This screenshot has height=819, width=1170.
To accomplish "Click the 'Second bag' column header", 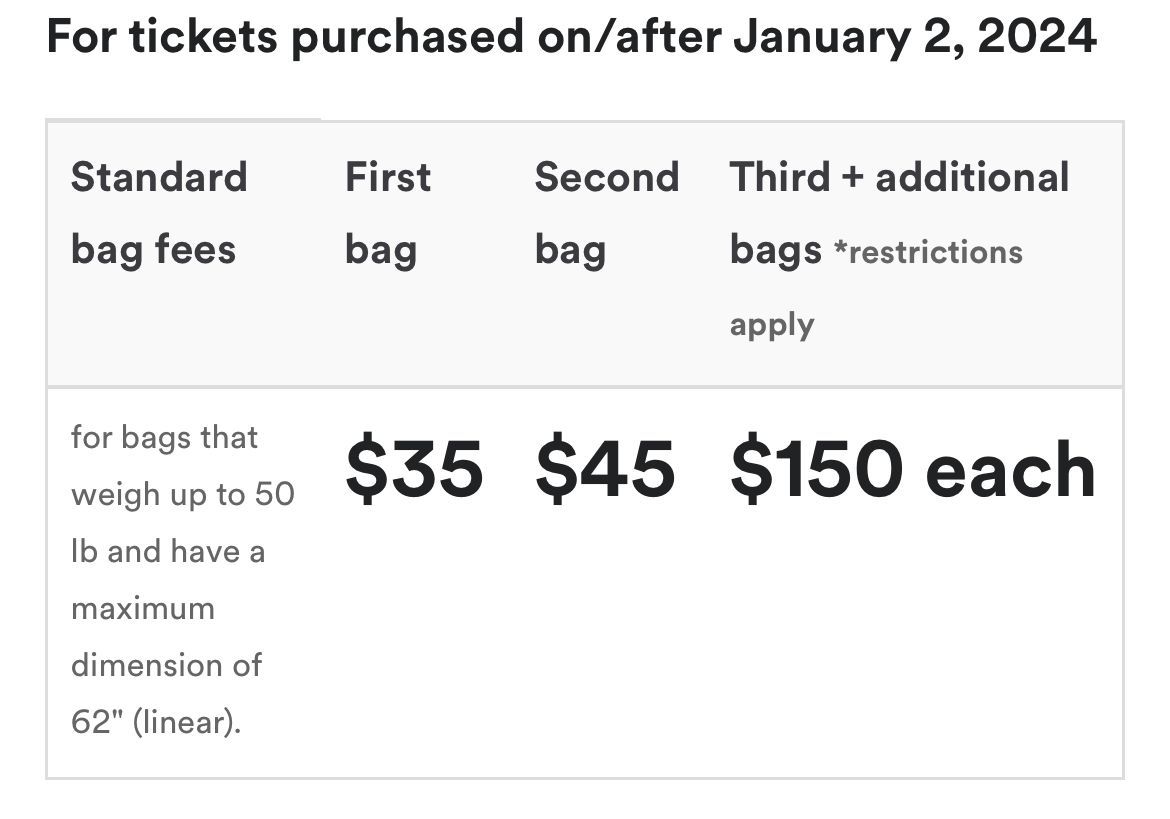I will click(607, 213).
